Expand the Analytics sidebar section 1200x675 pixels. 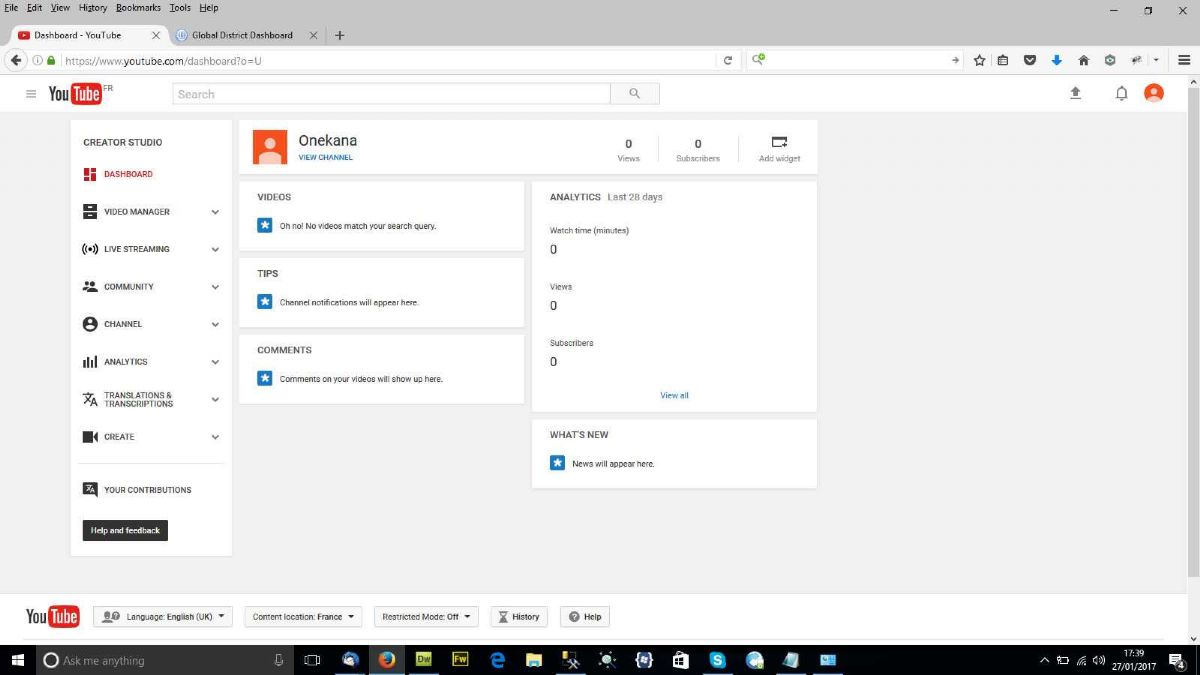pos(215,362)
